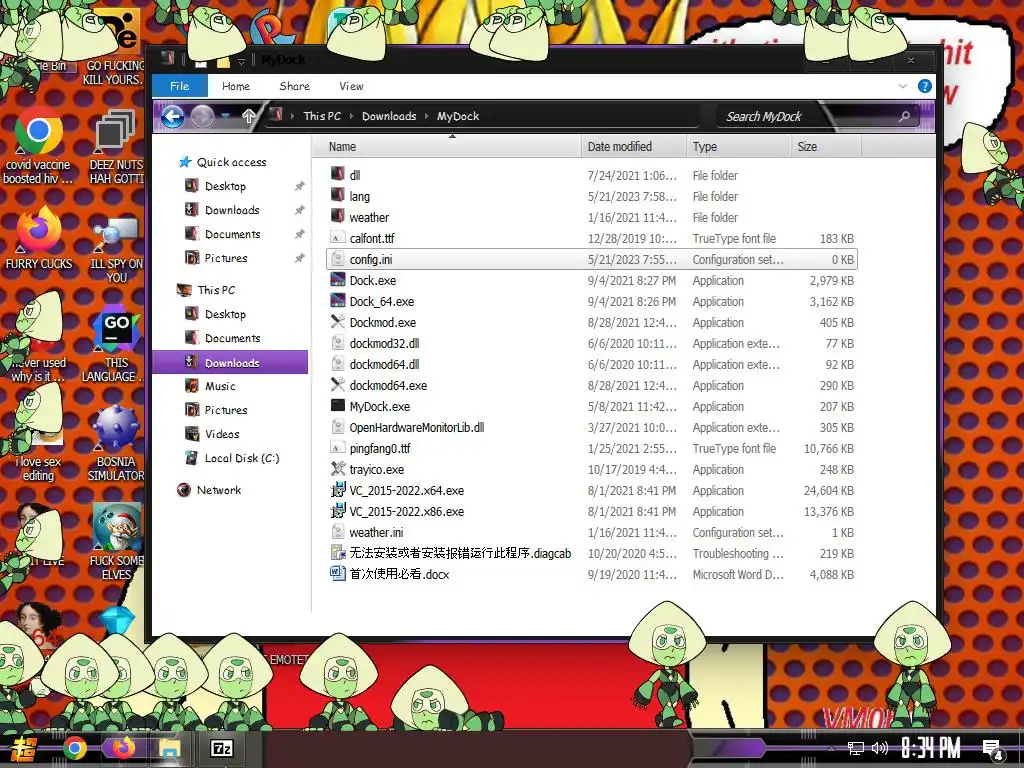Select Documents under Quick access
Screen dimensions: 1024x768
pos(232,234)
